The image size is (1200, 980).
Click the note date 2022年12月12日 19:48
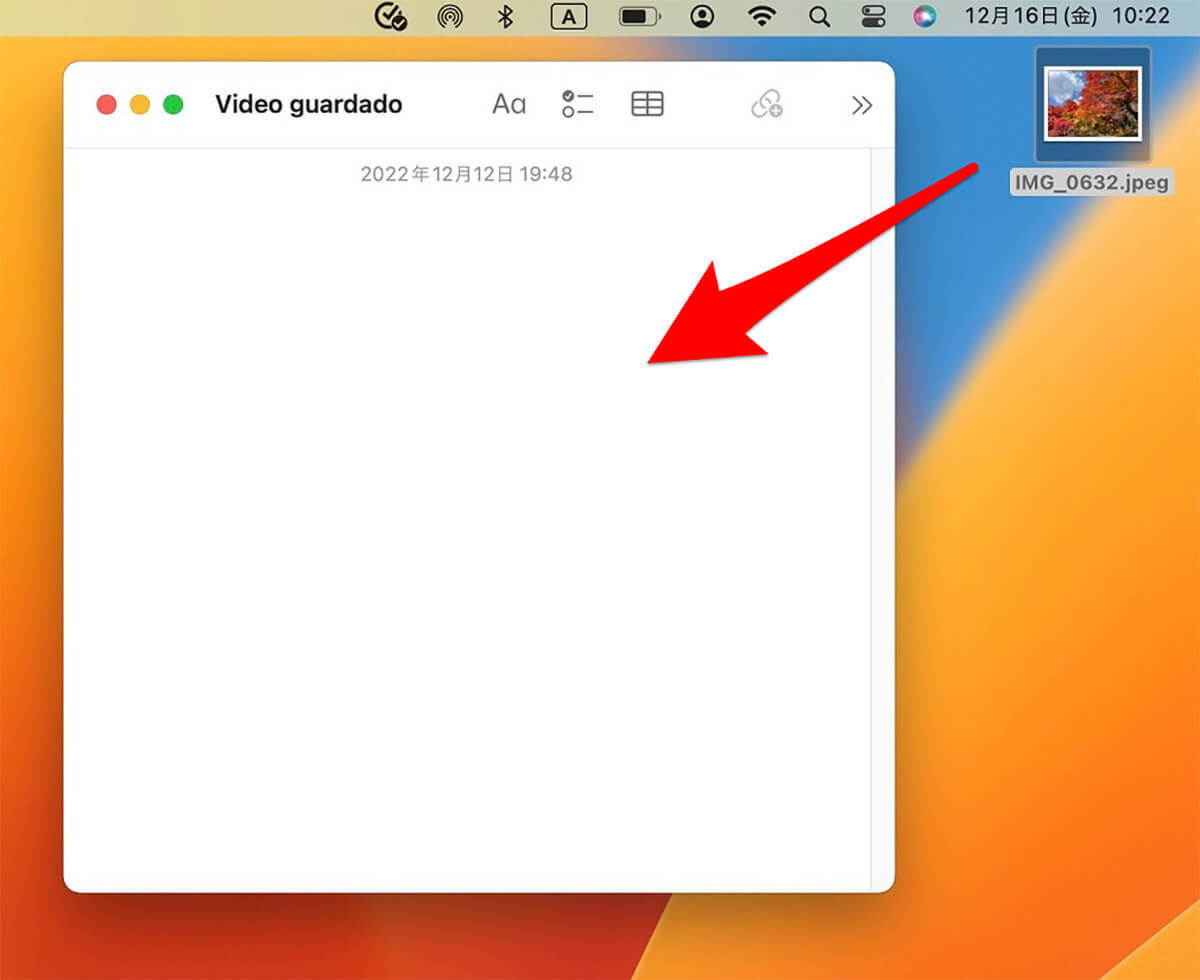pos(466,174)
